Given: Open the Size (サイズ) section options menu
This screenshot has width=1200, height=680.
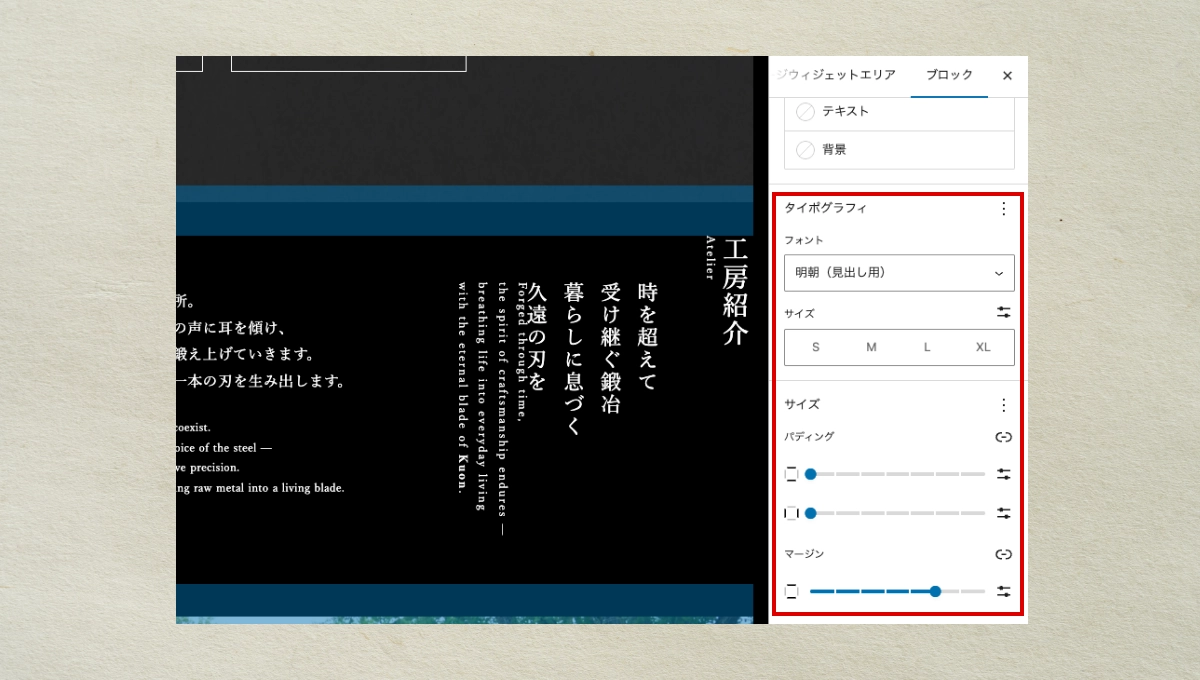Looking at the screenshot, I should (x=1003, y=405).
